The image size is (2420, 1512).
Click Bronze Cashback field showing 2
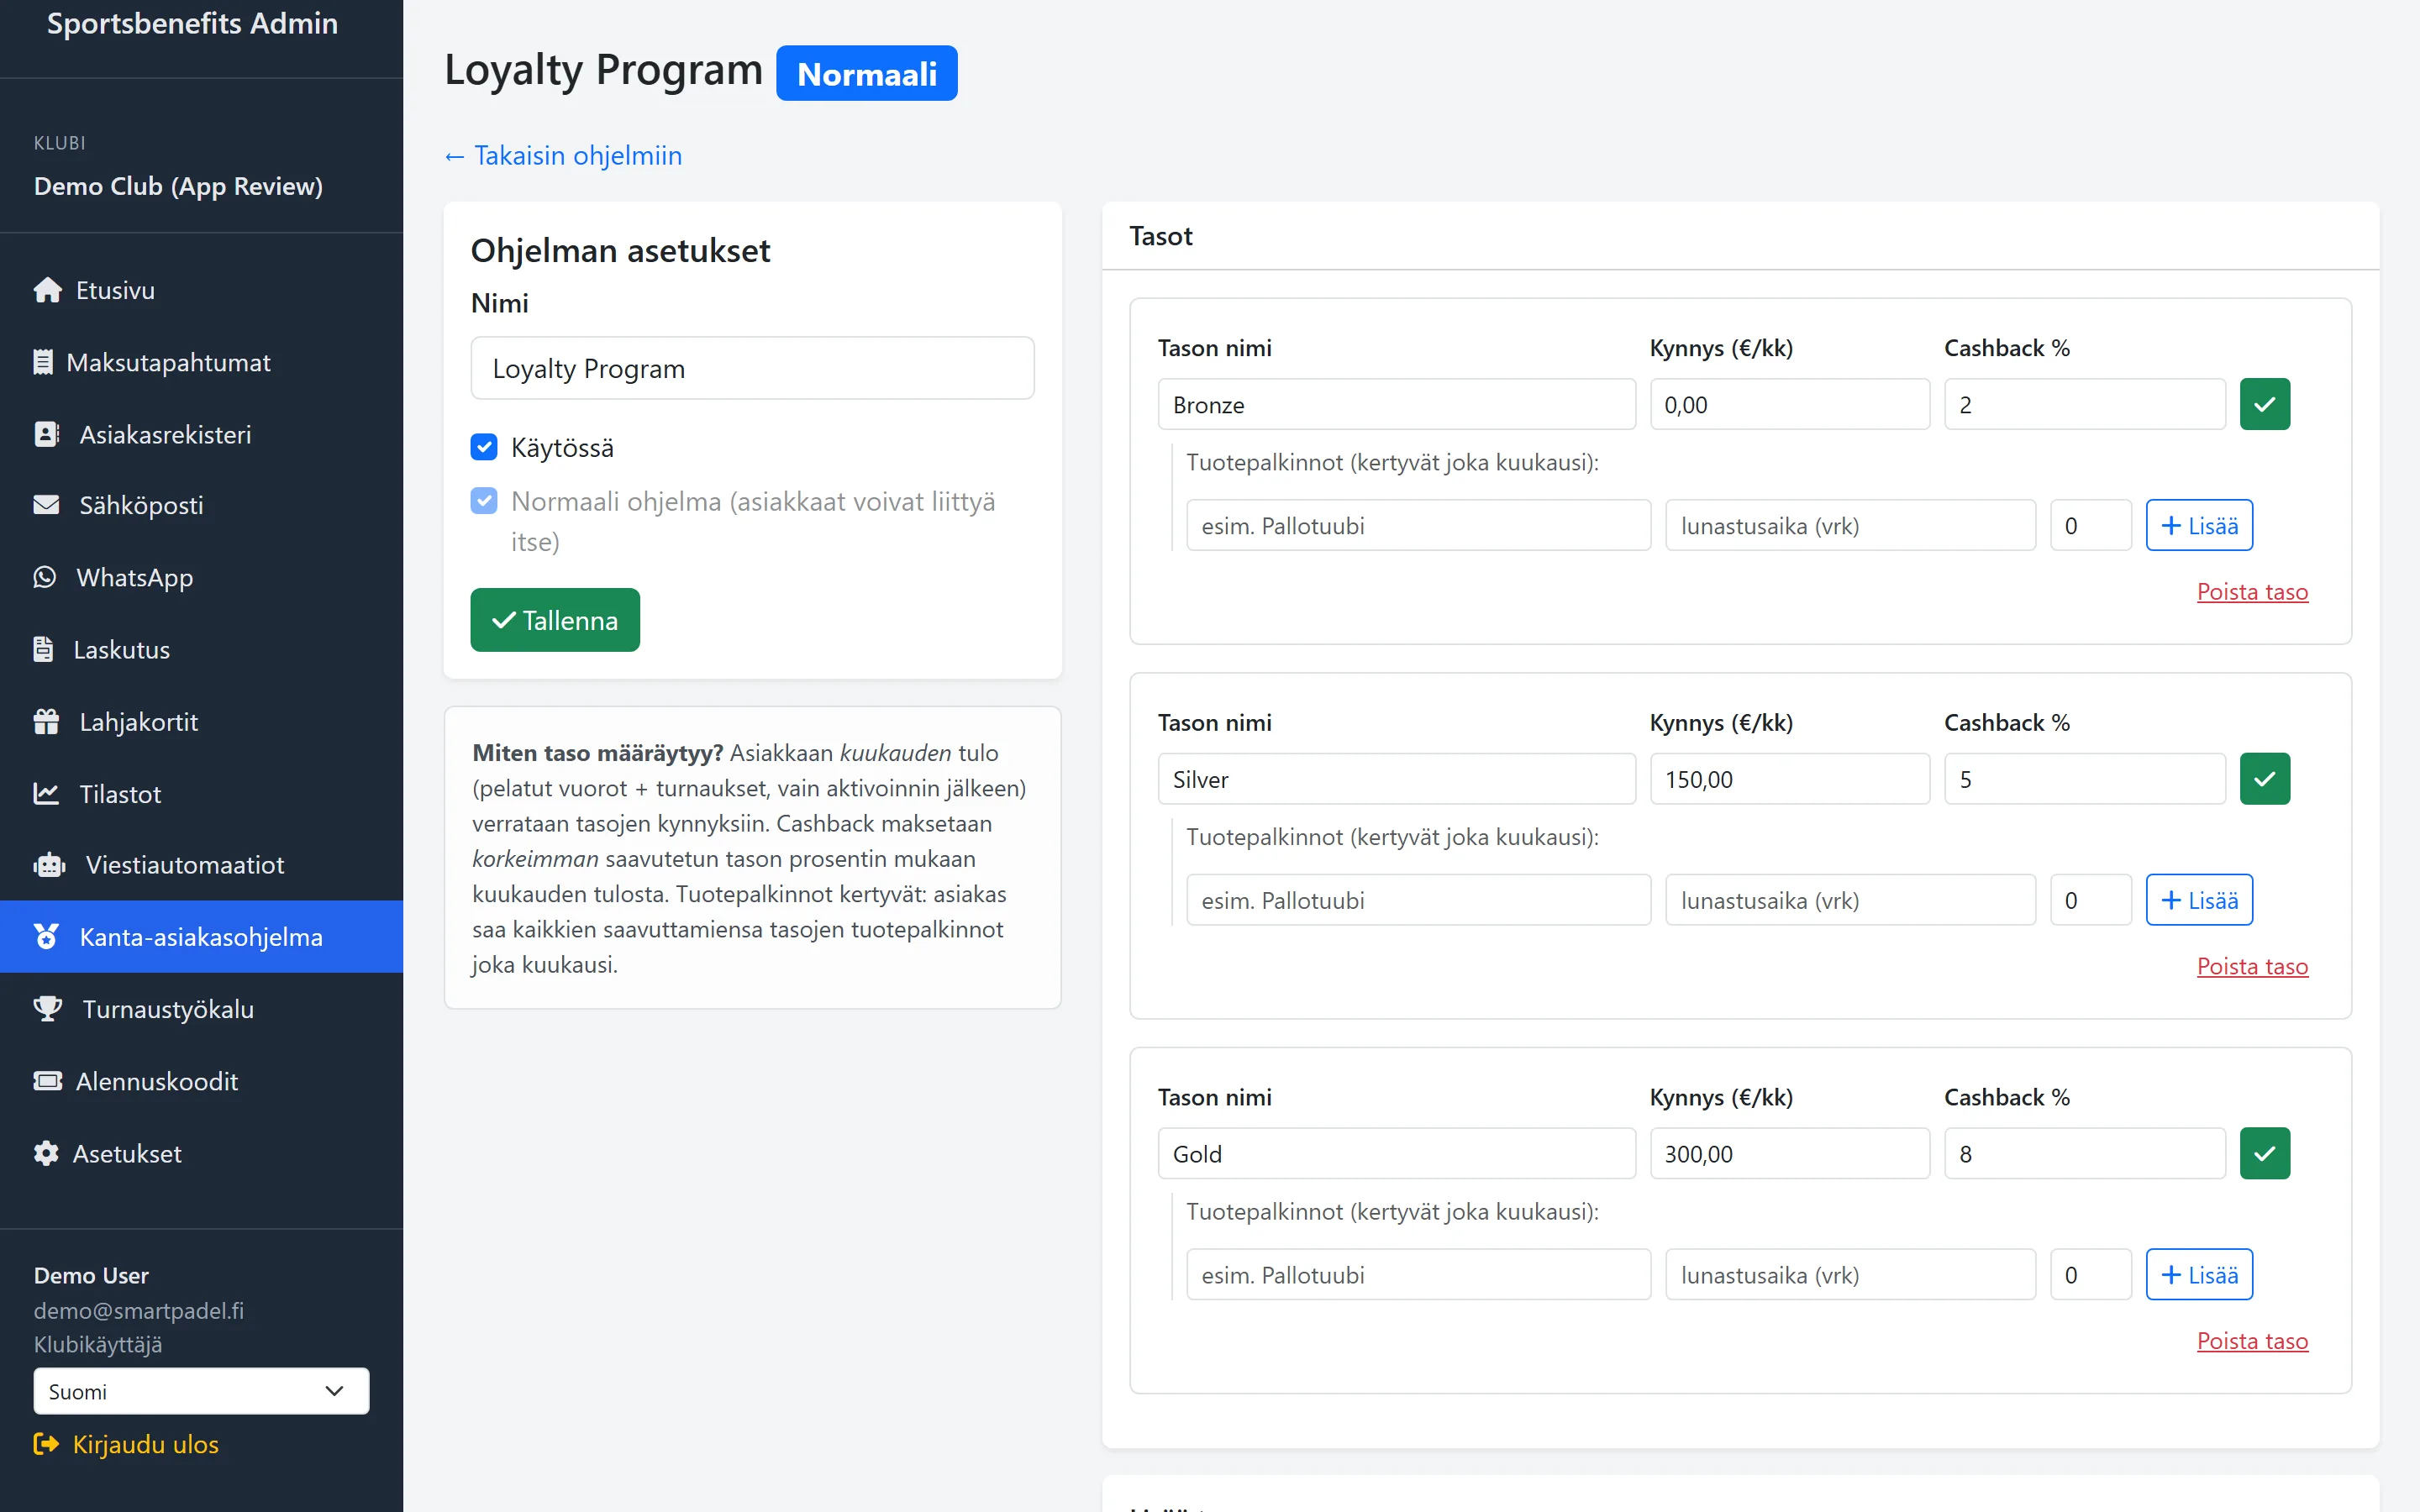click(x=2084, y=404)
